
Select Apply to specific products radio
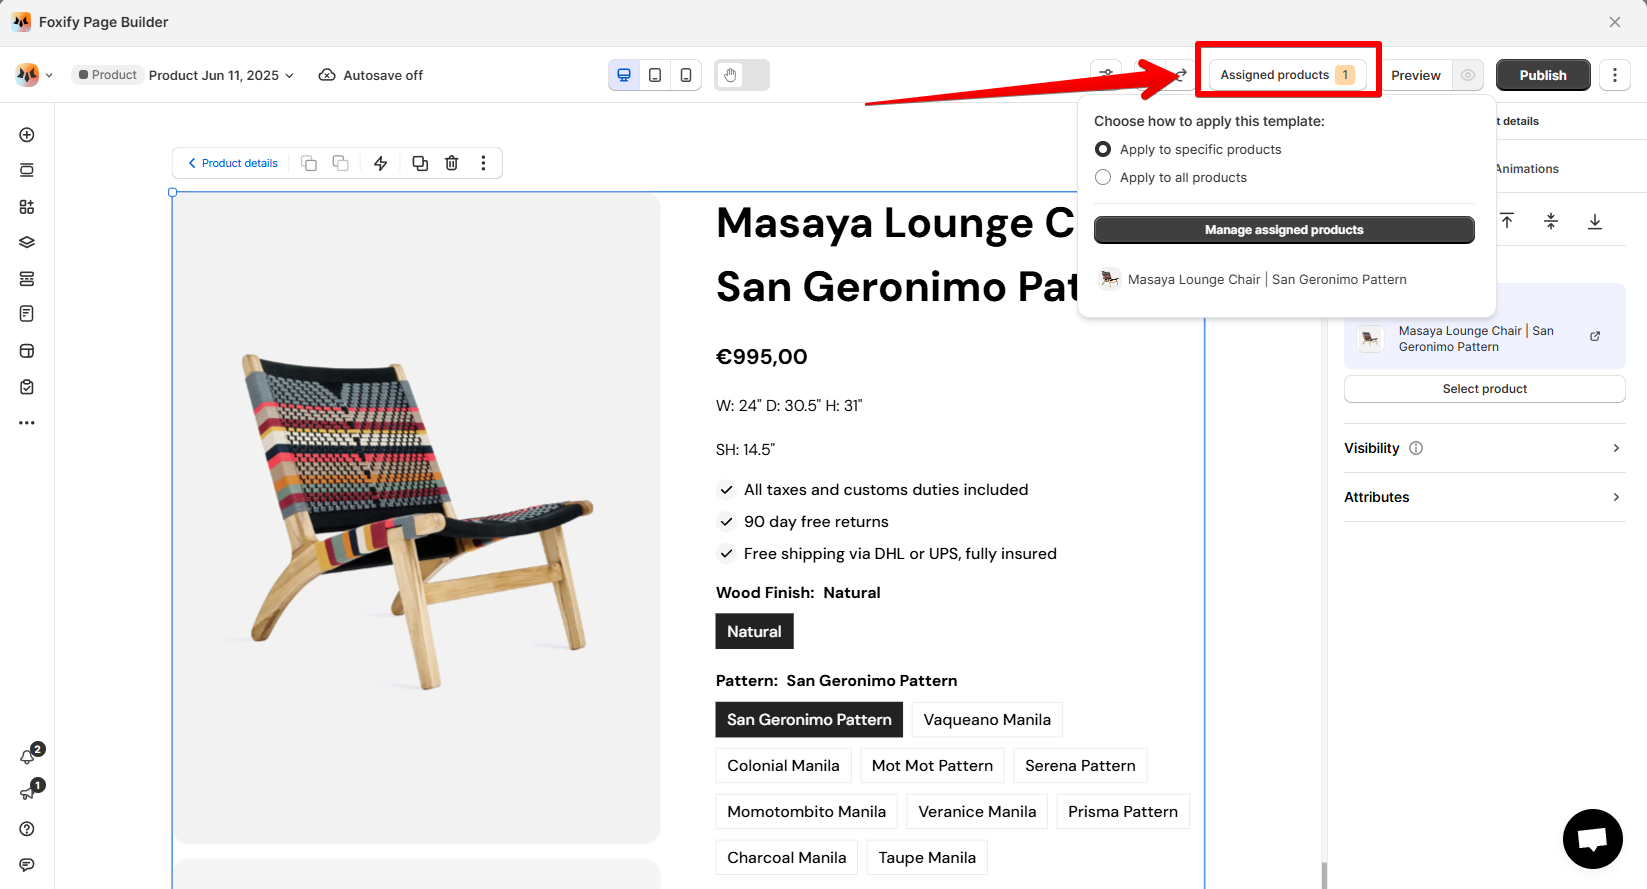[x=1103, y=149]
